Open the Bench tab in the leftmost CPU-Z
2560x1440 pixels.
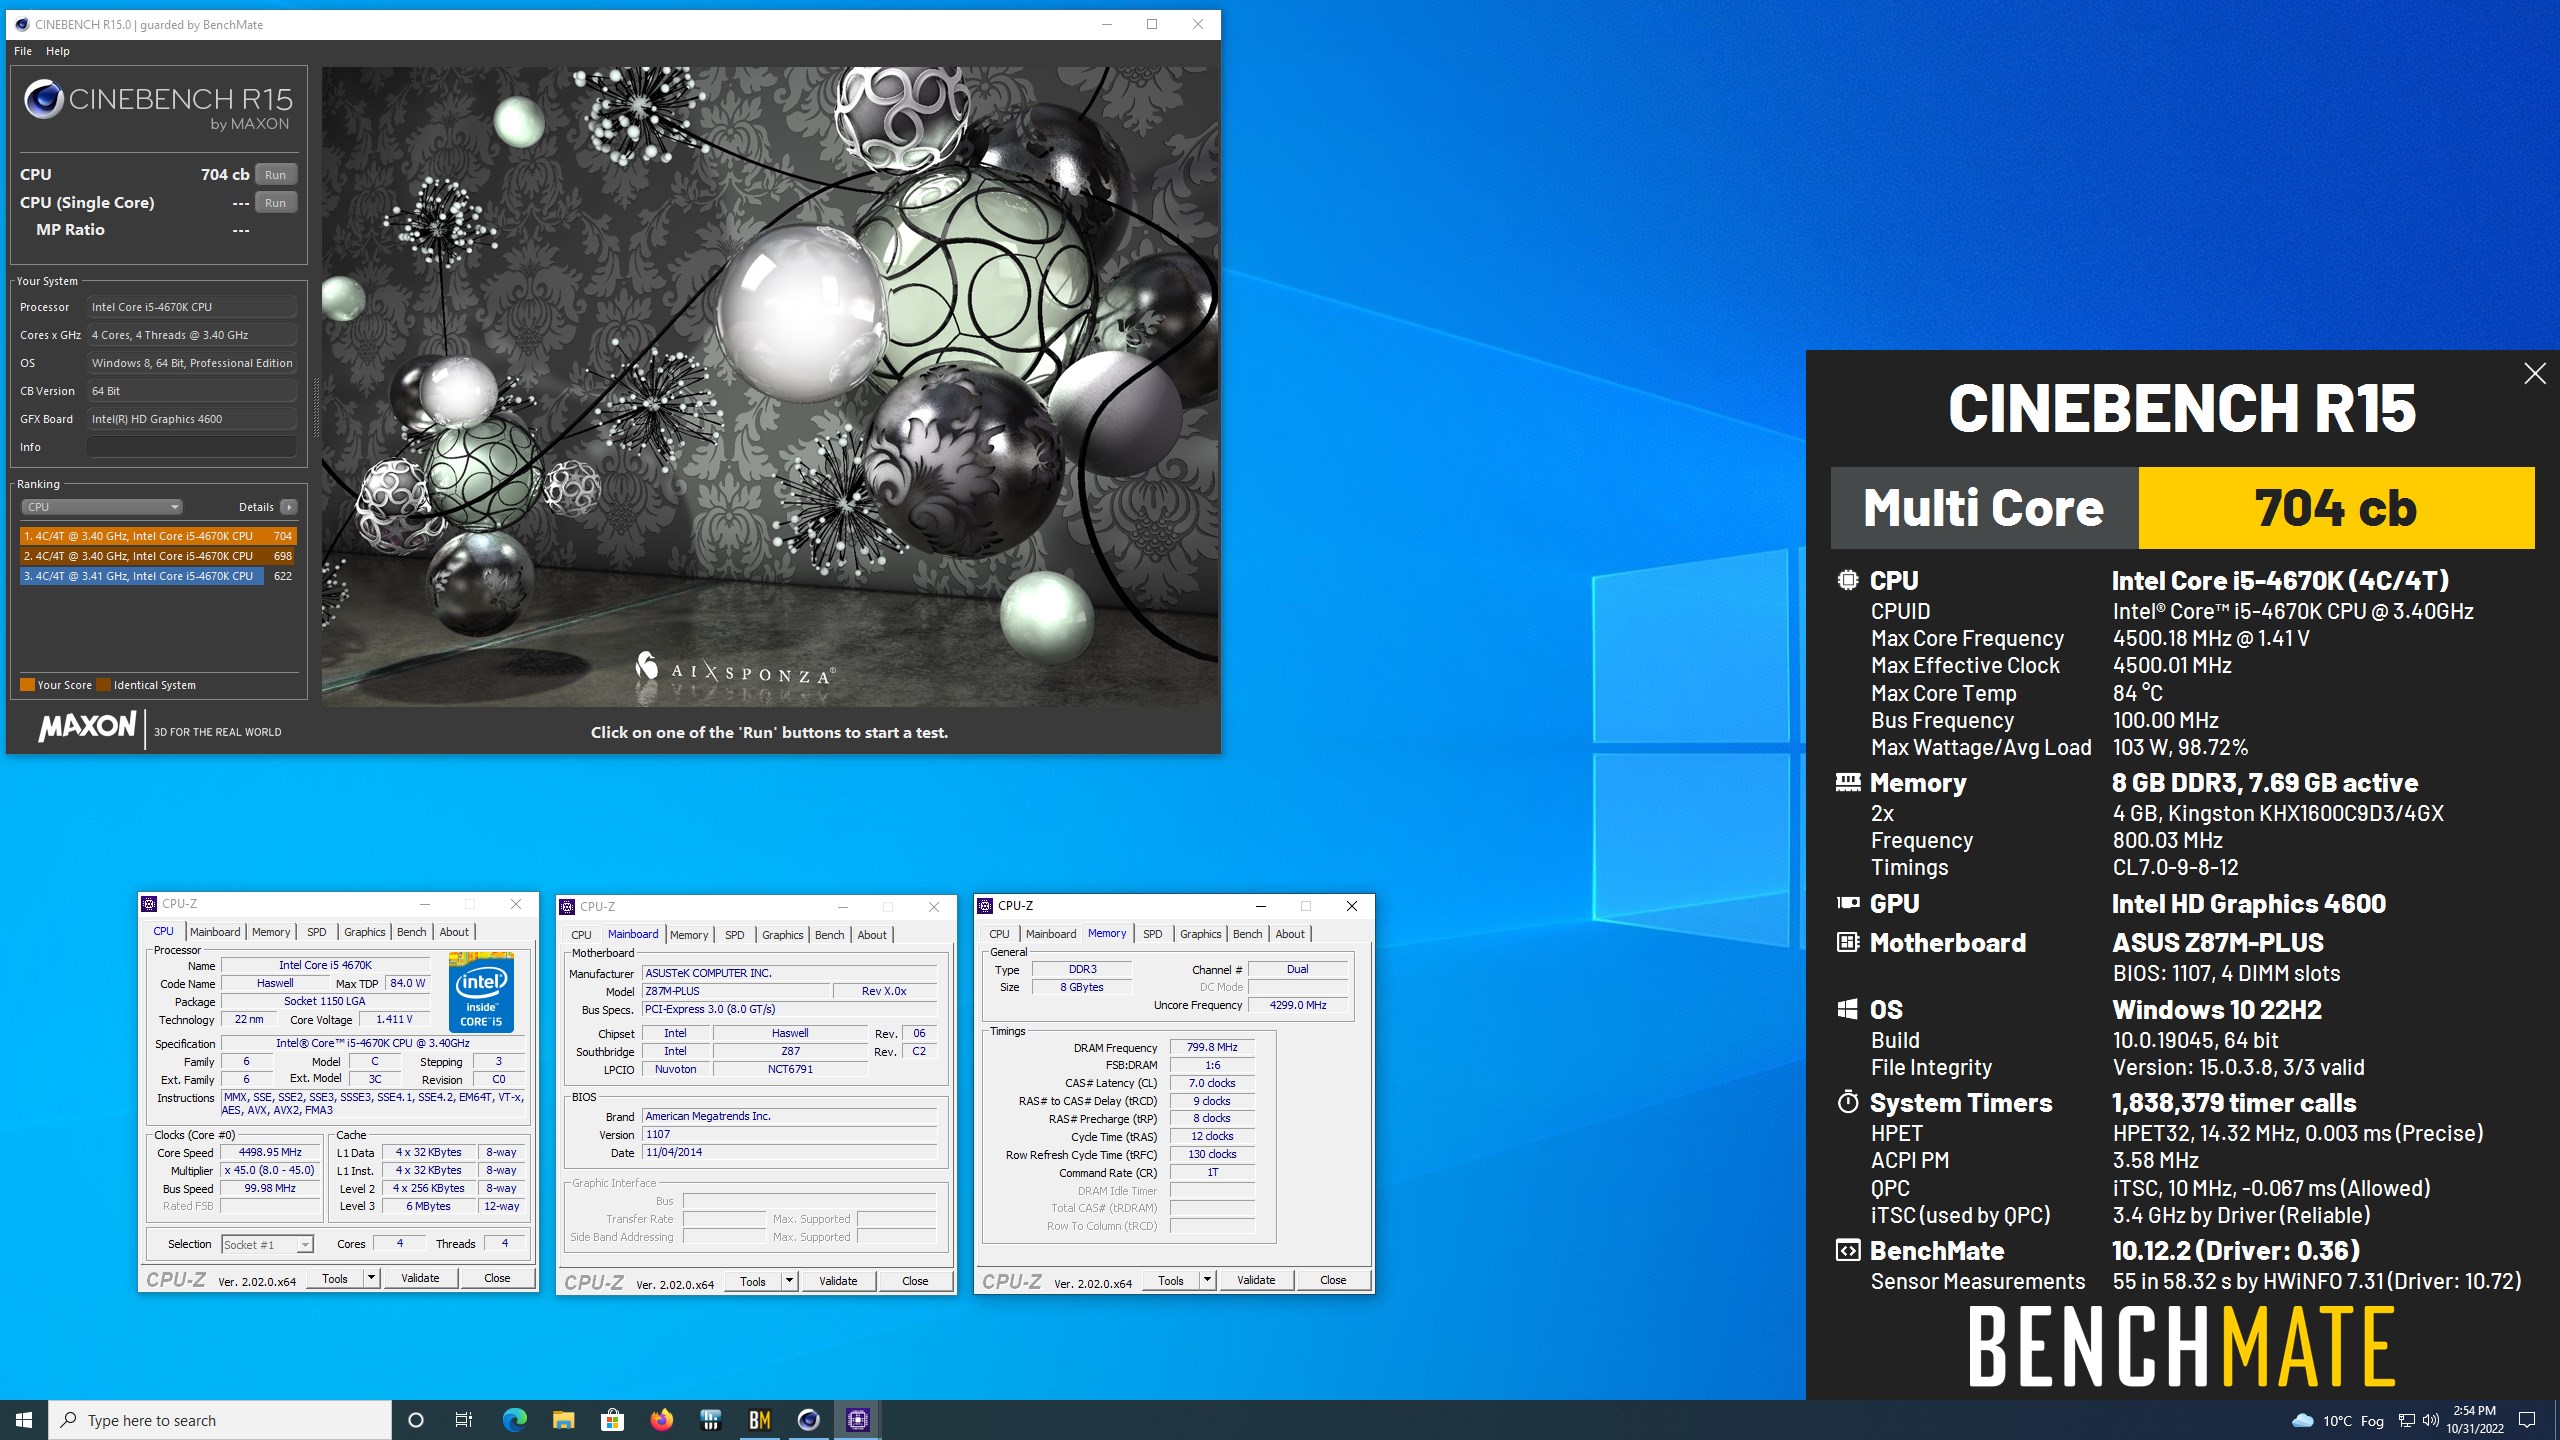[412, 931]
